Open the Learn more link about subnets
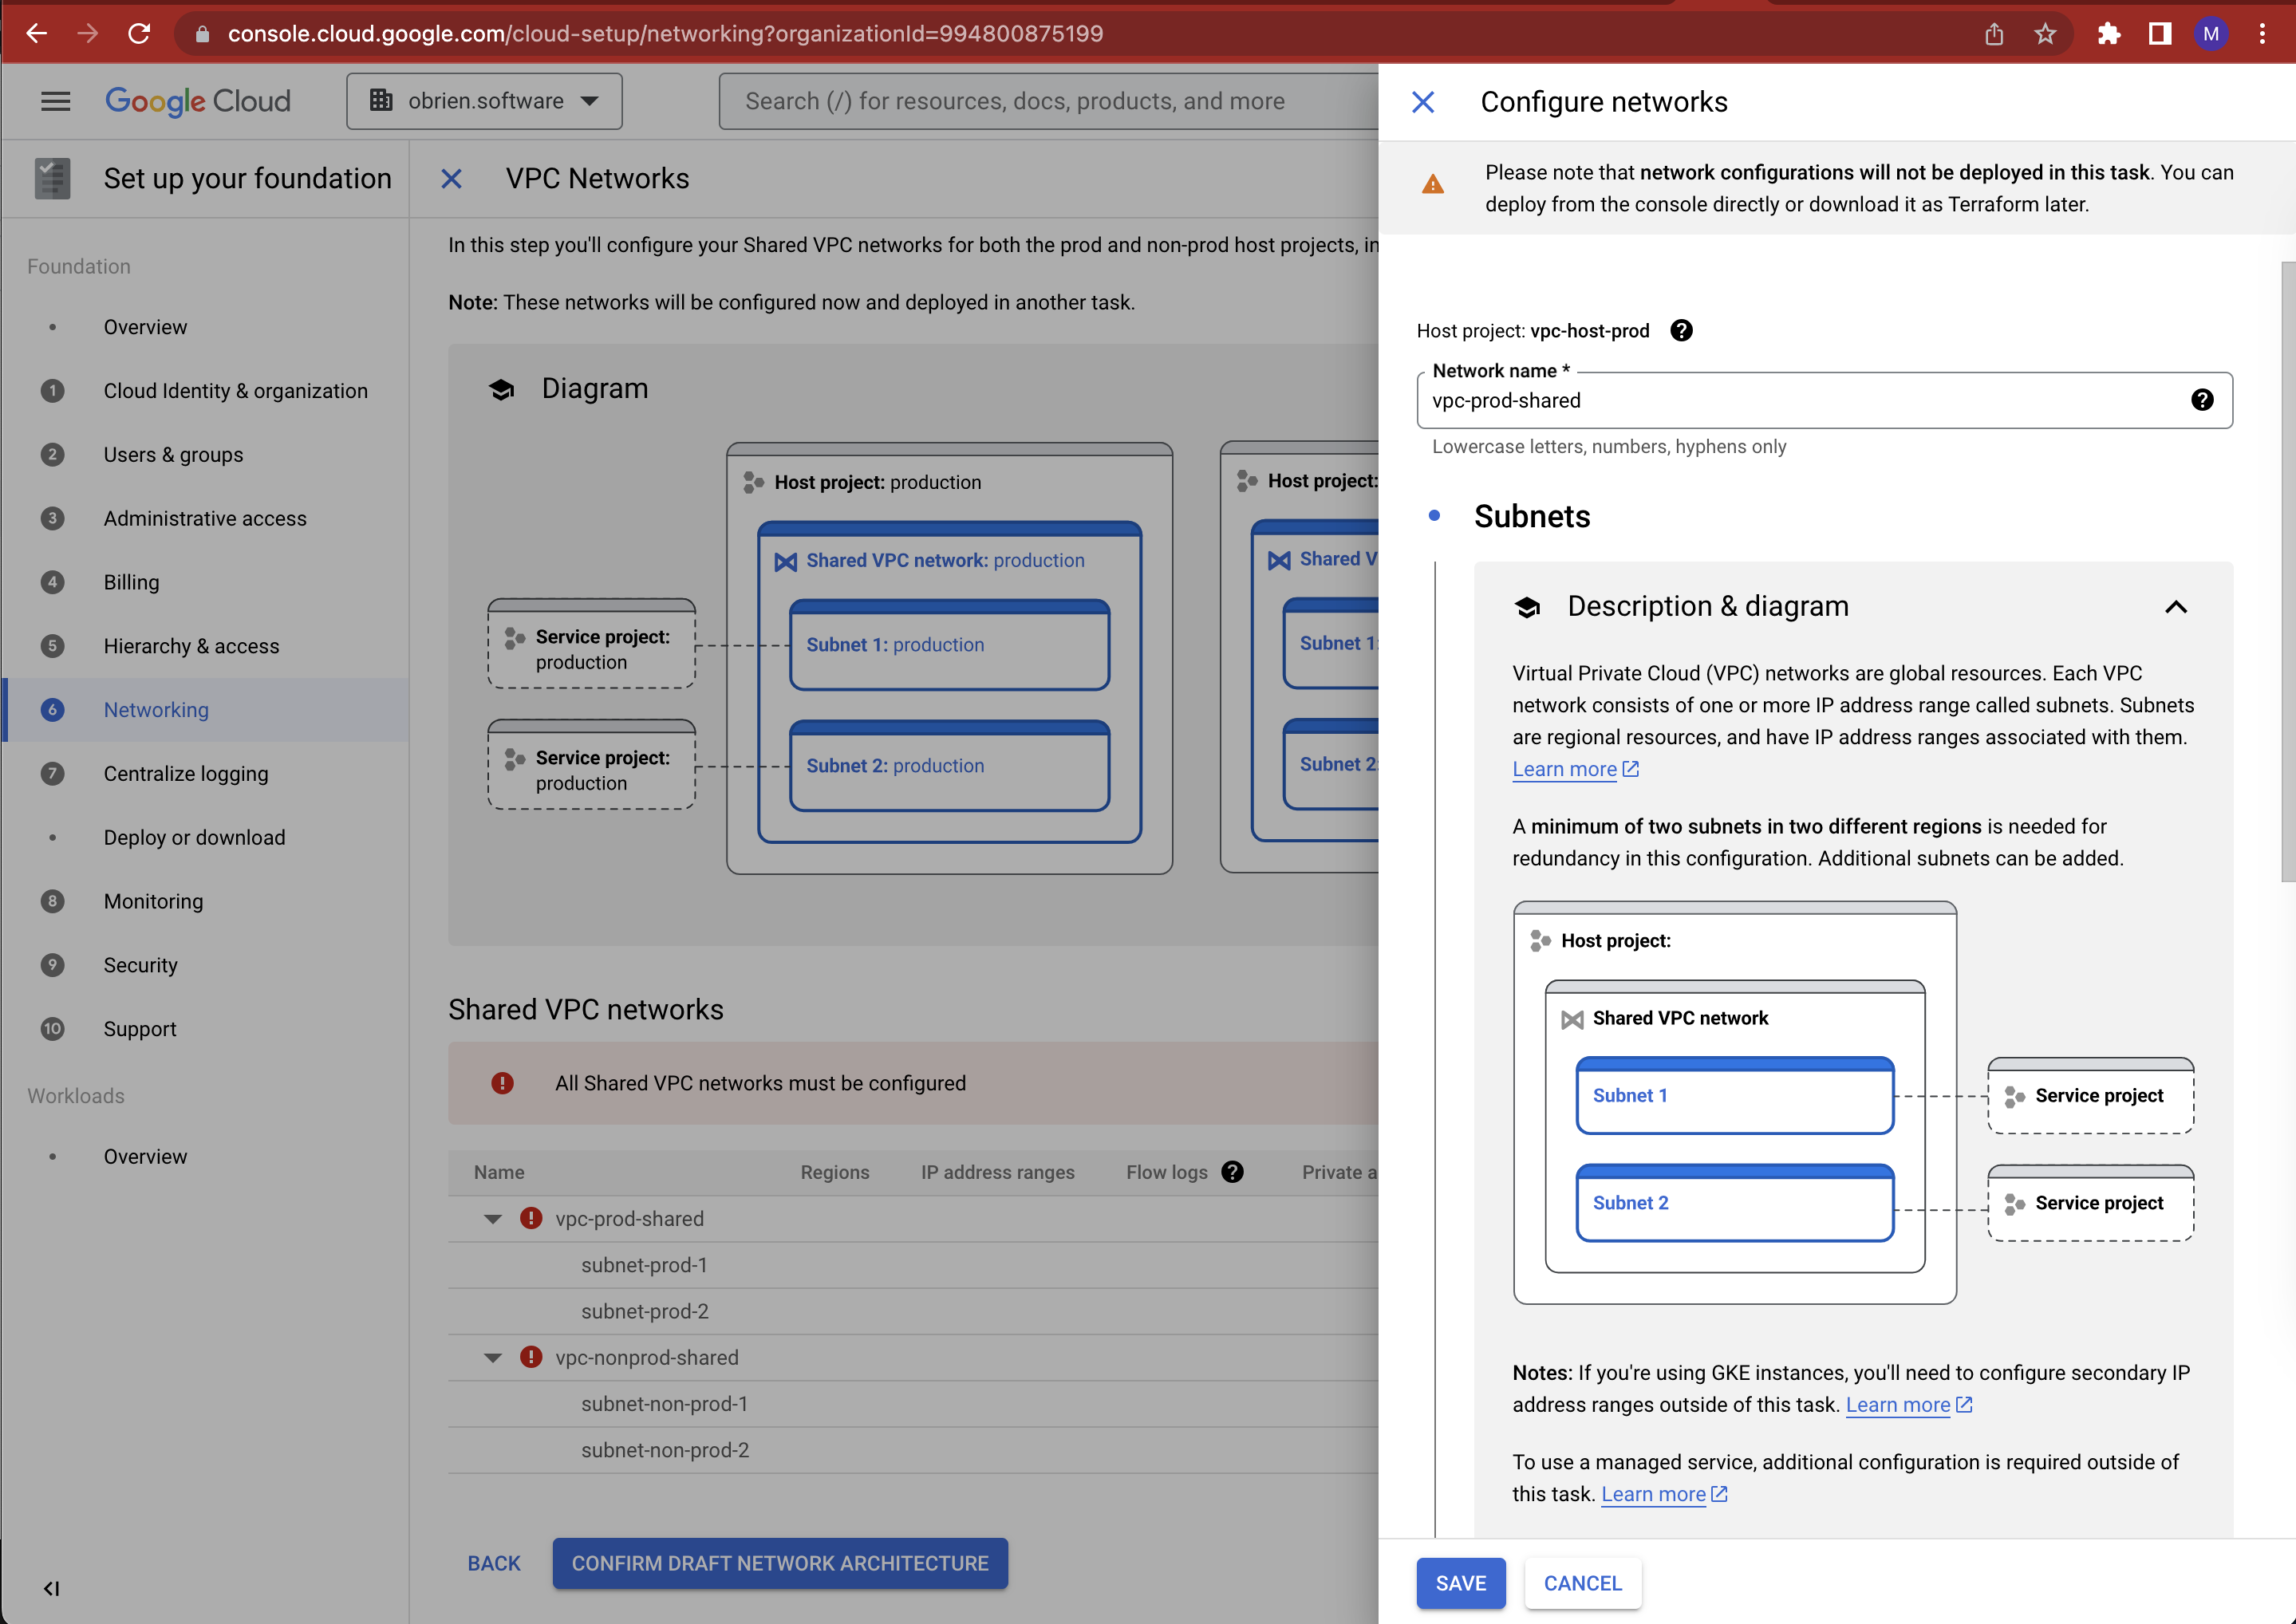 click(x=1565, y=769)
